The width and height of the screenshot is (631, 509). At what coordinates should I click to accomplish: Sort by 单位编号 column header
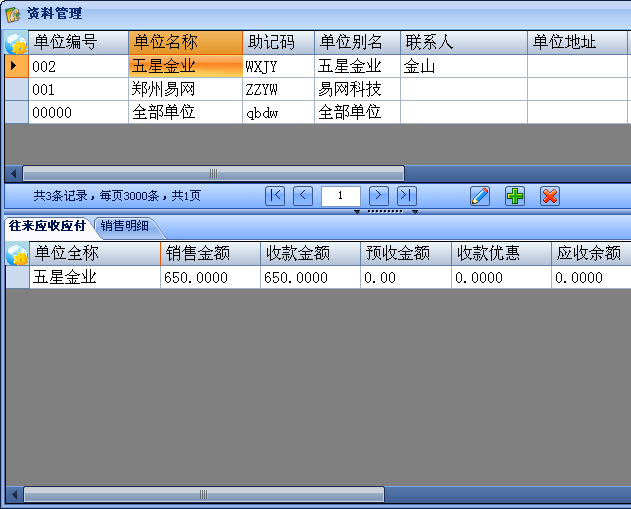pyautogui.click(x=78, y=42)
